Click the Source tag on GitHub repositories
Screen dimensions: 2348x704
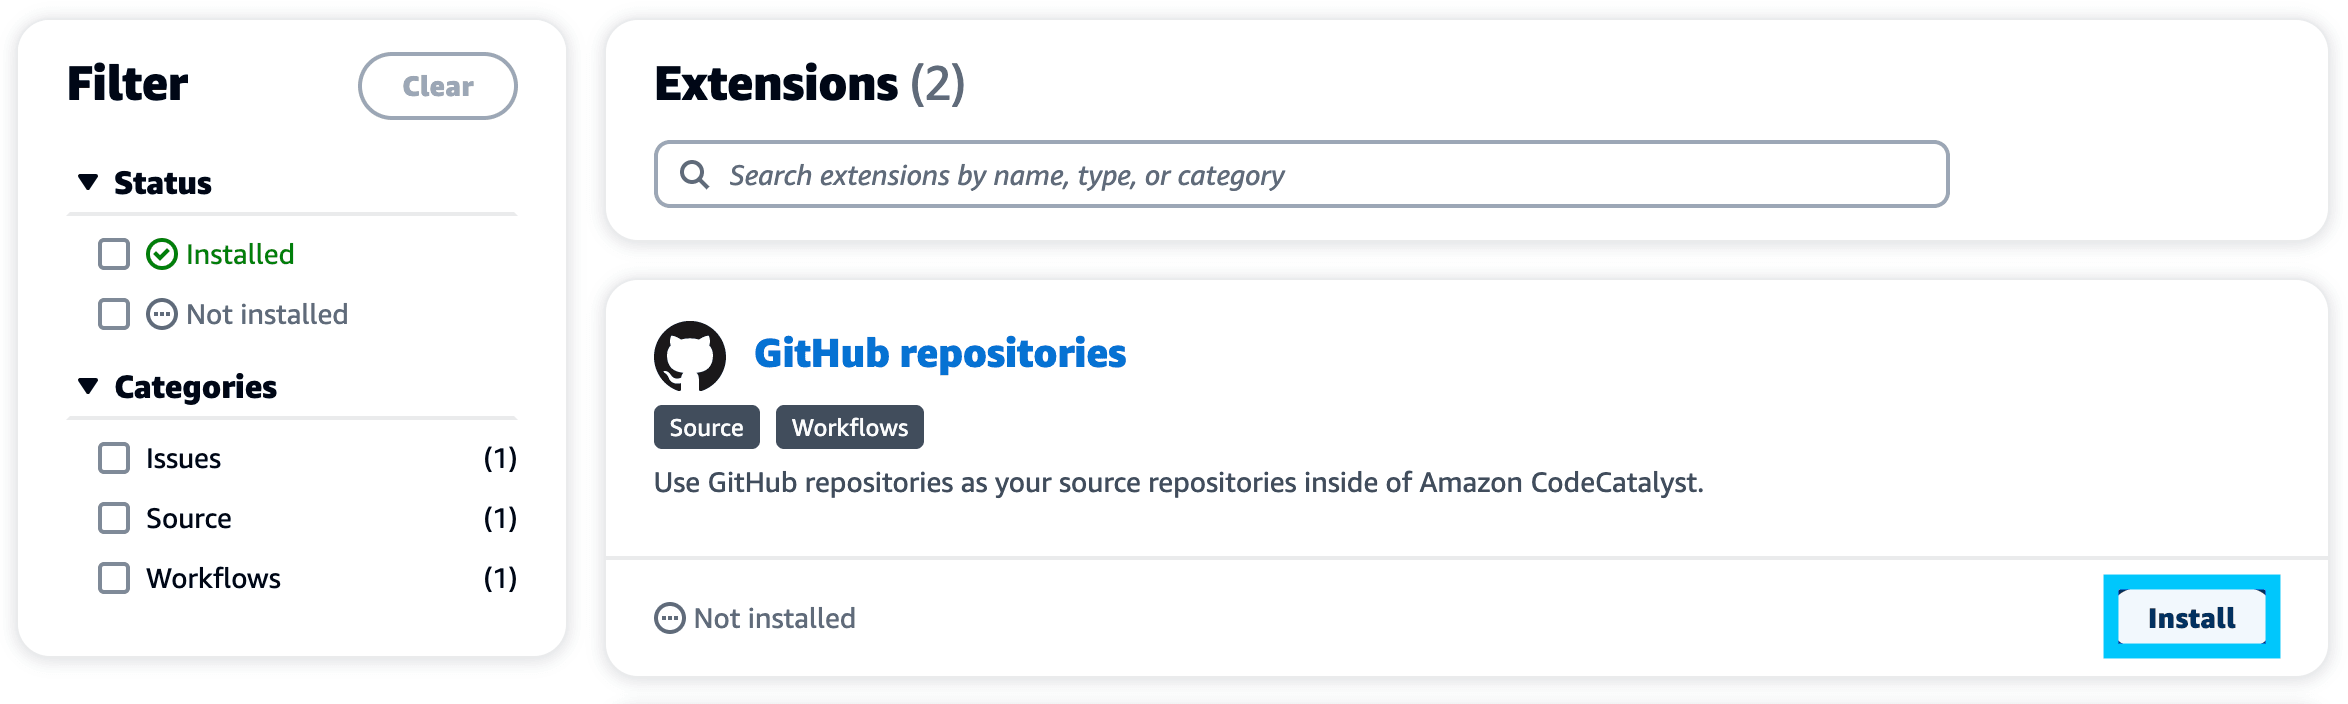(x=706, y=428)
